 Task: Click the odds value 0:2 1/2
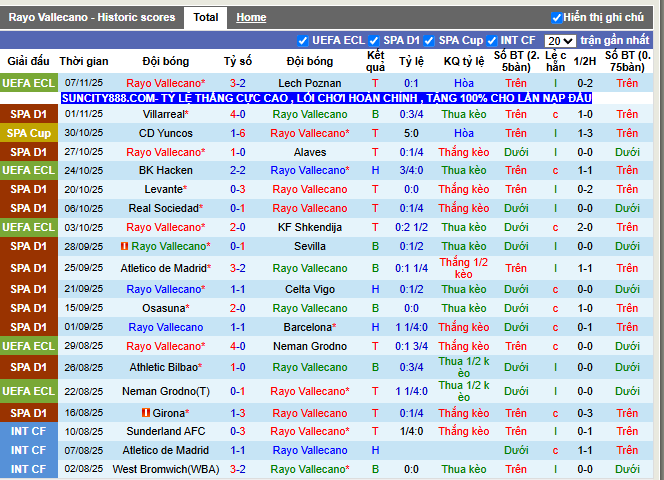(x=411, y=228)
